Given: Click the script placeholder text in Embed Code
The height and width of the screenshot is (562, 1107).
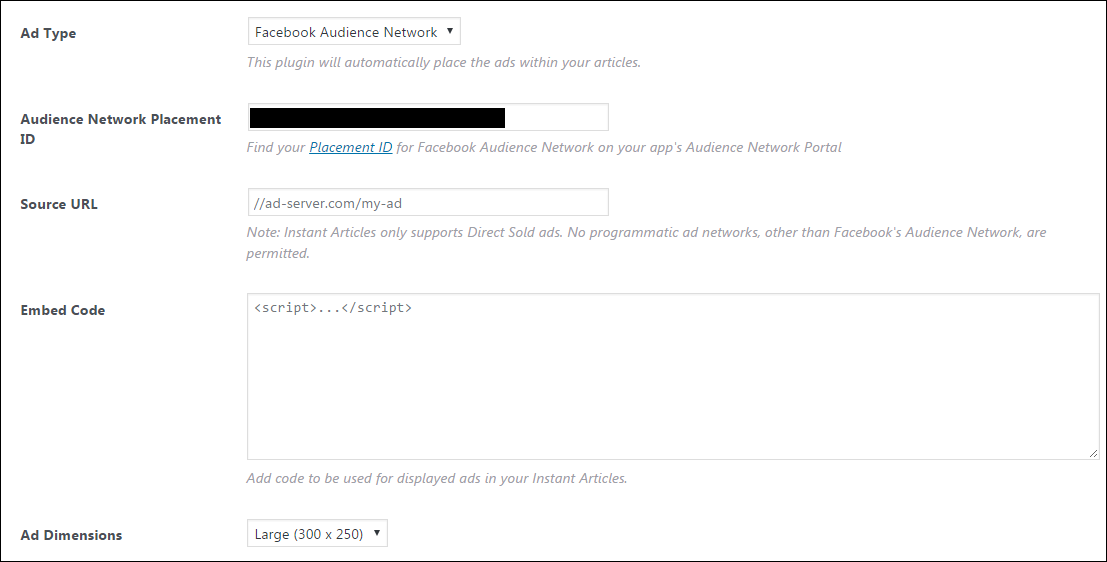Looking at the screenshot, I should coord(333,307).
